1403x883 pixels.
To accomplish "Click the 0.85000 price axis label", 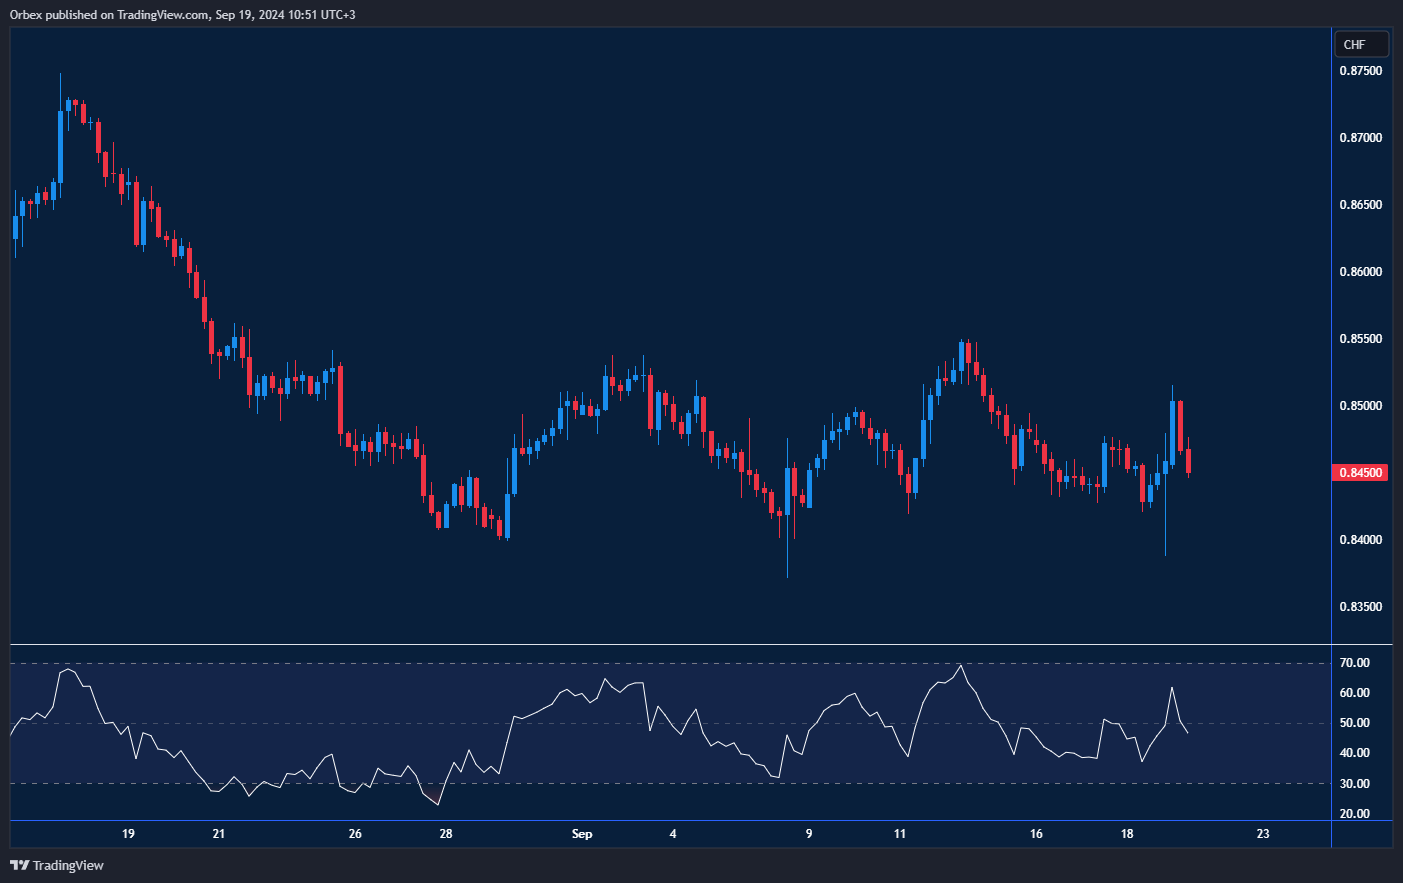I will tap(1360, 406).
